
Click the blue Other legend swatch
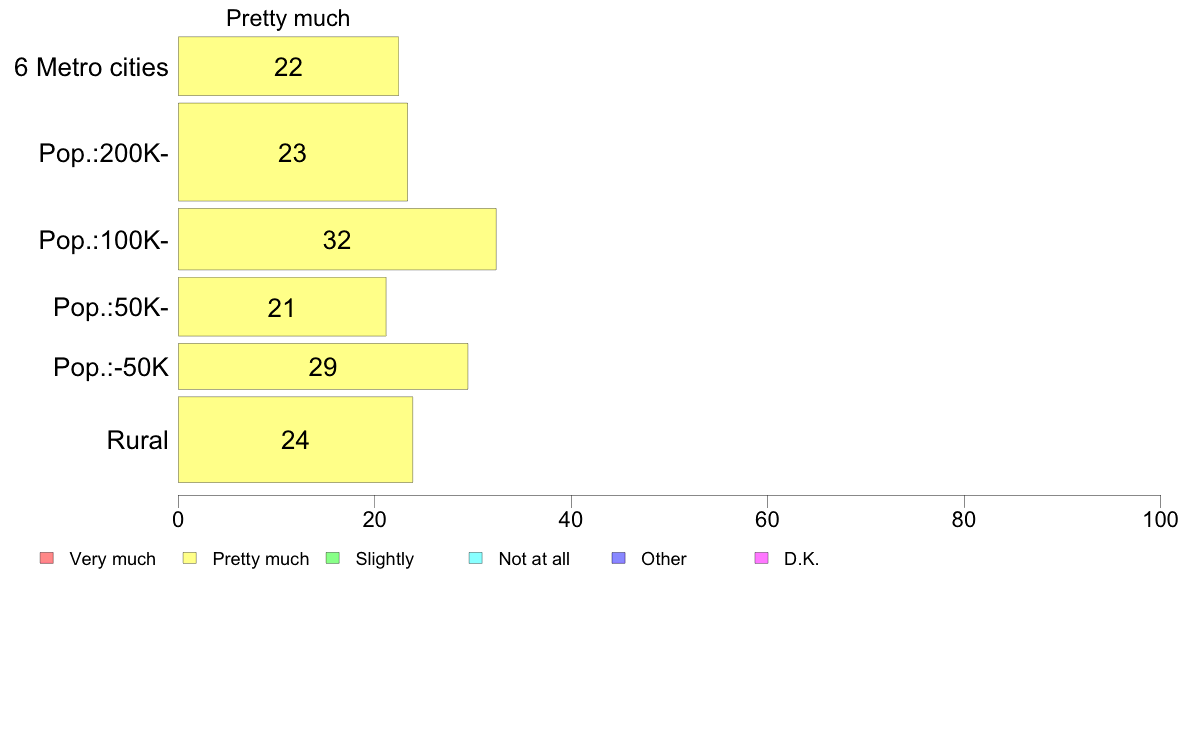[618, 559]
